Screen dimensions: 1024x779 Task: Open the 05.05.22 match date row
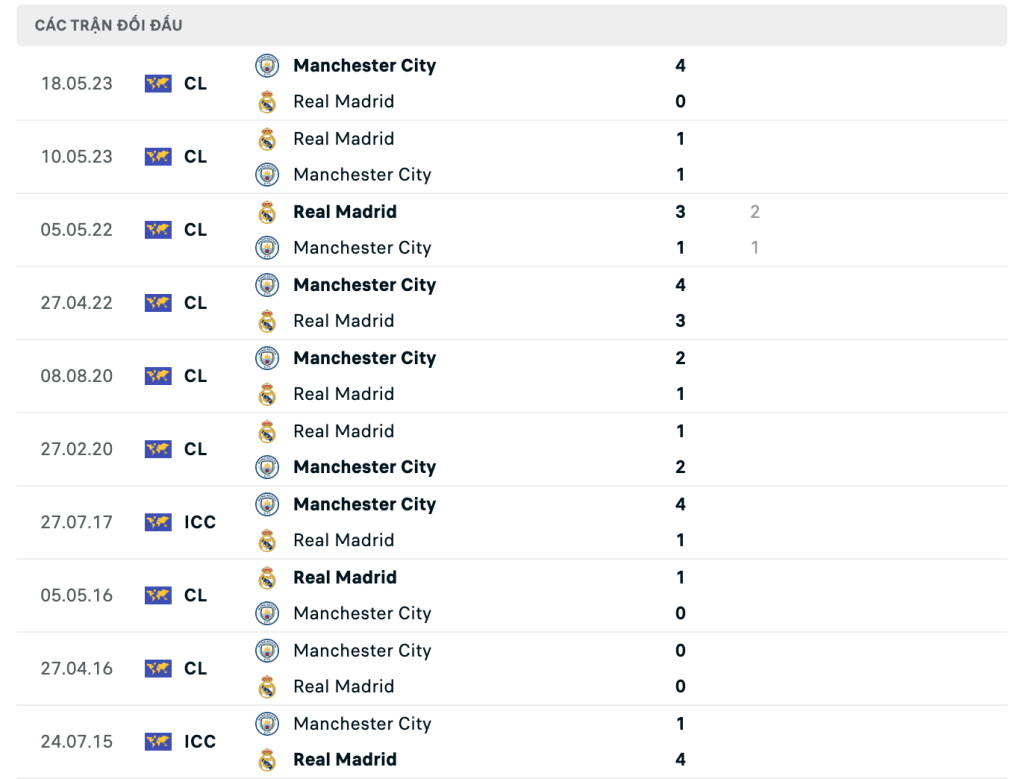click(x=512, y=230)
